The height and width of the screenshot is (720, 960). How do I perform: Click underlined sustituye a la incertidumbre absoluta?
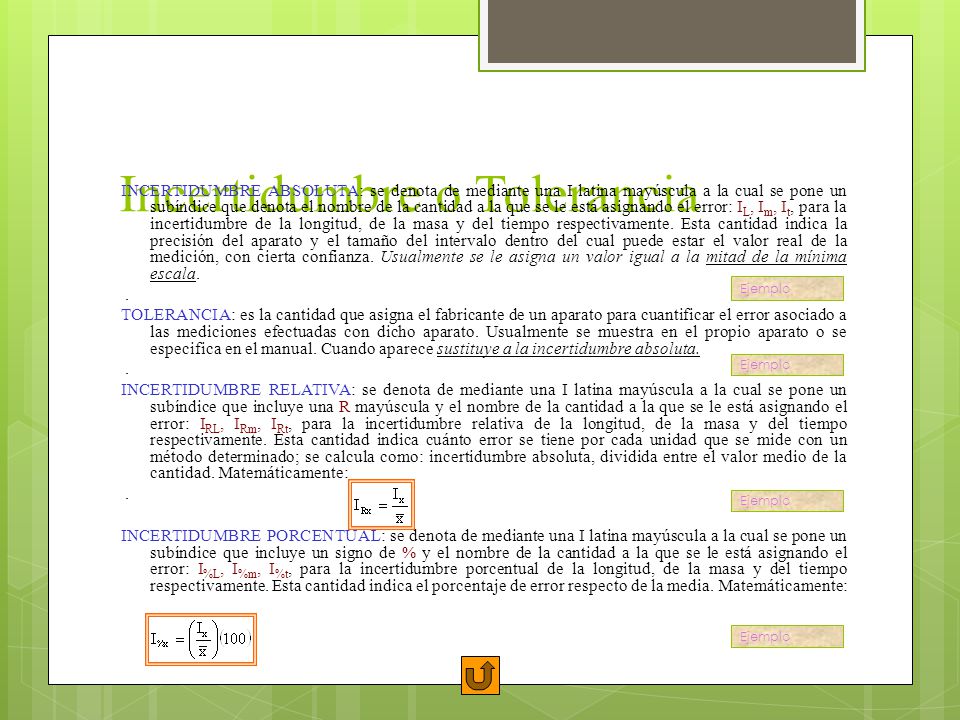coord(568,349)
